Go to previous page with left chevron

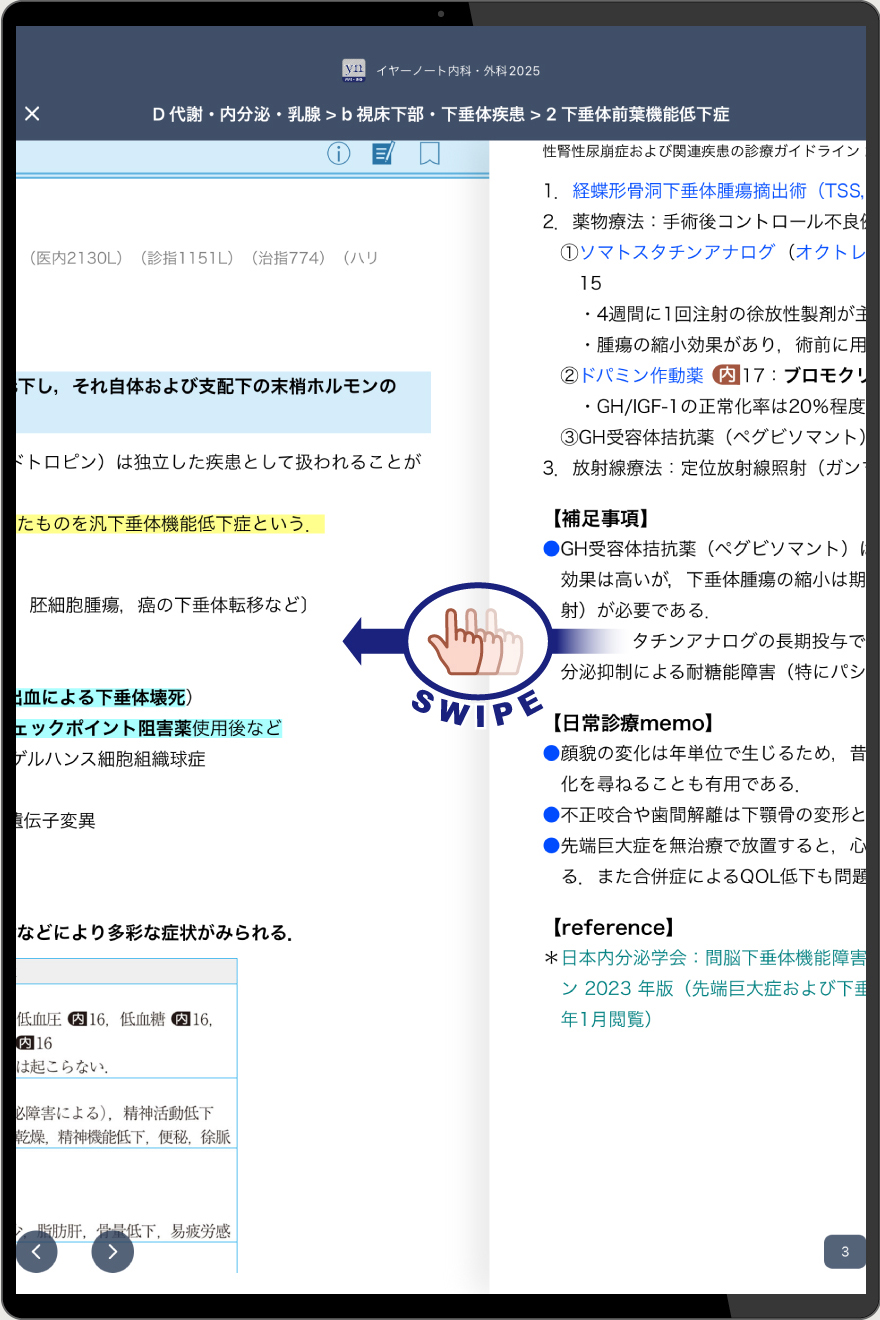coord(36,1251)
